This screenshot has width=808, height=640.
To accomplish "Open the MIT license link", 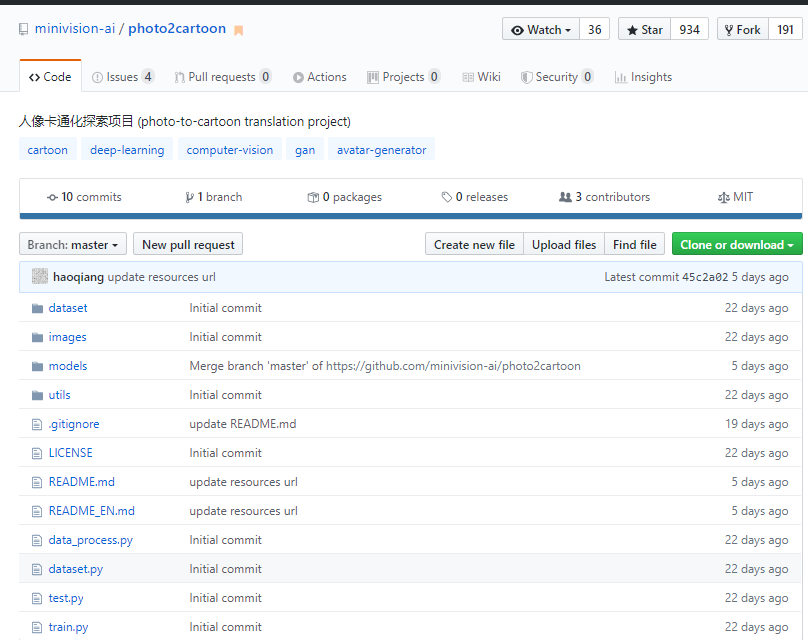I will tap(735, 197).
